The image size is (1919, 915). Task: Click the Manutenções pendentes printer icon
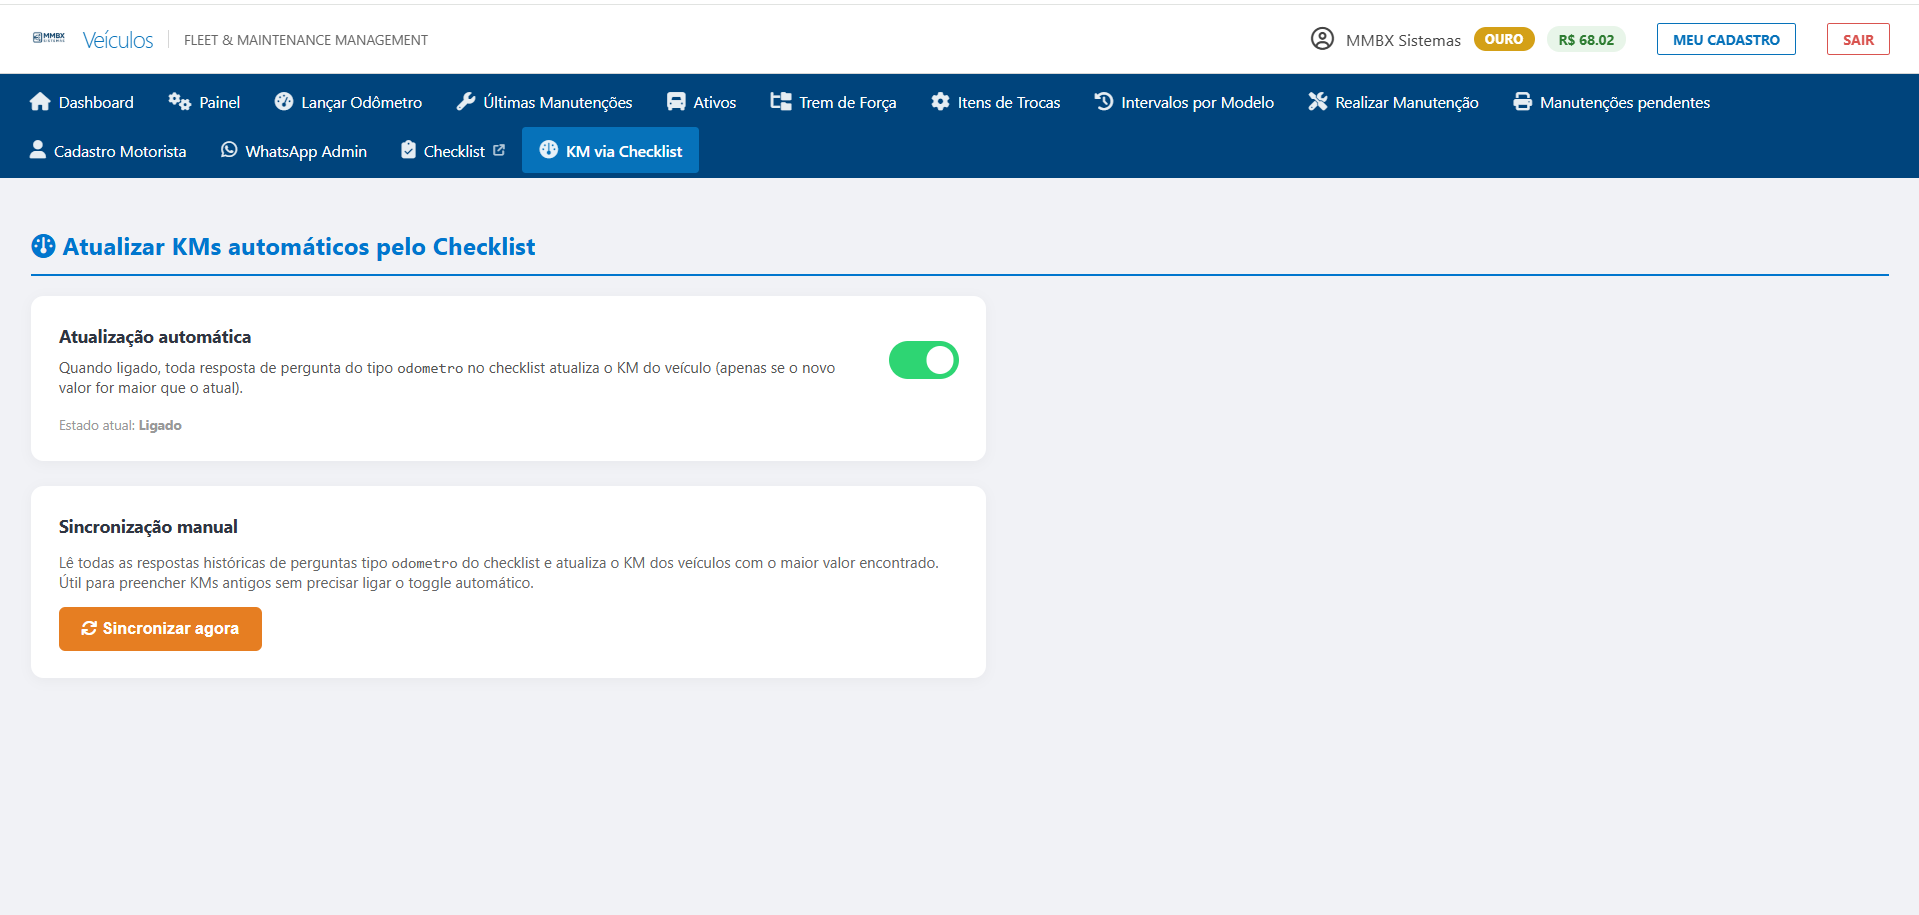pyautogui.click(x=1522, y=102)
